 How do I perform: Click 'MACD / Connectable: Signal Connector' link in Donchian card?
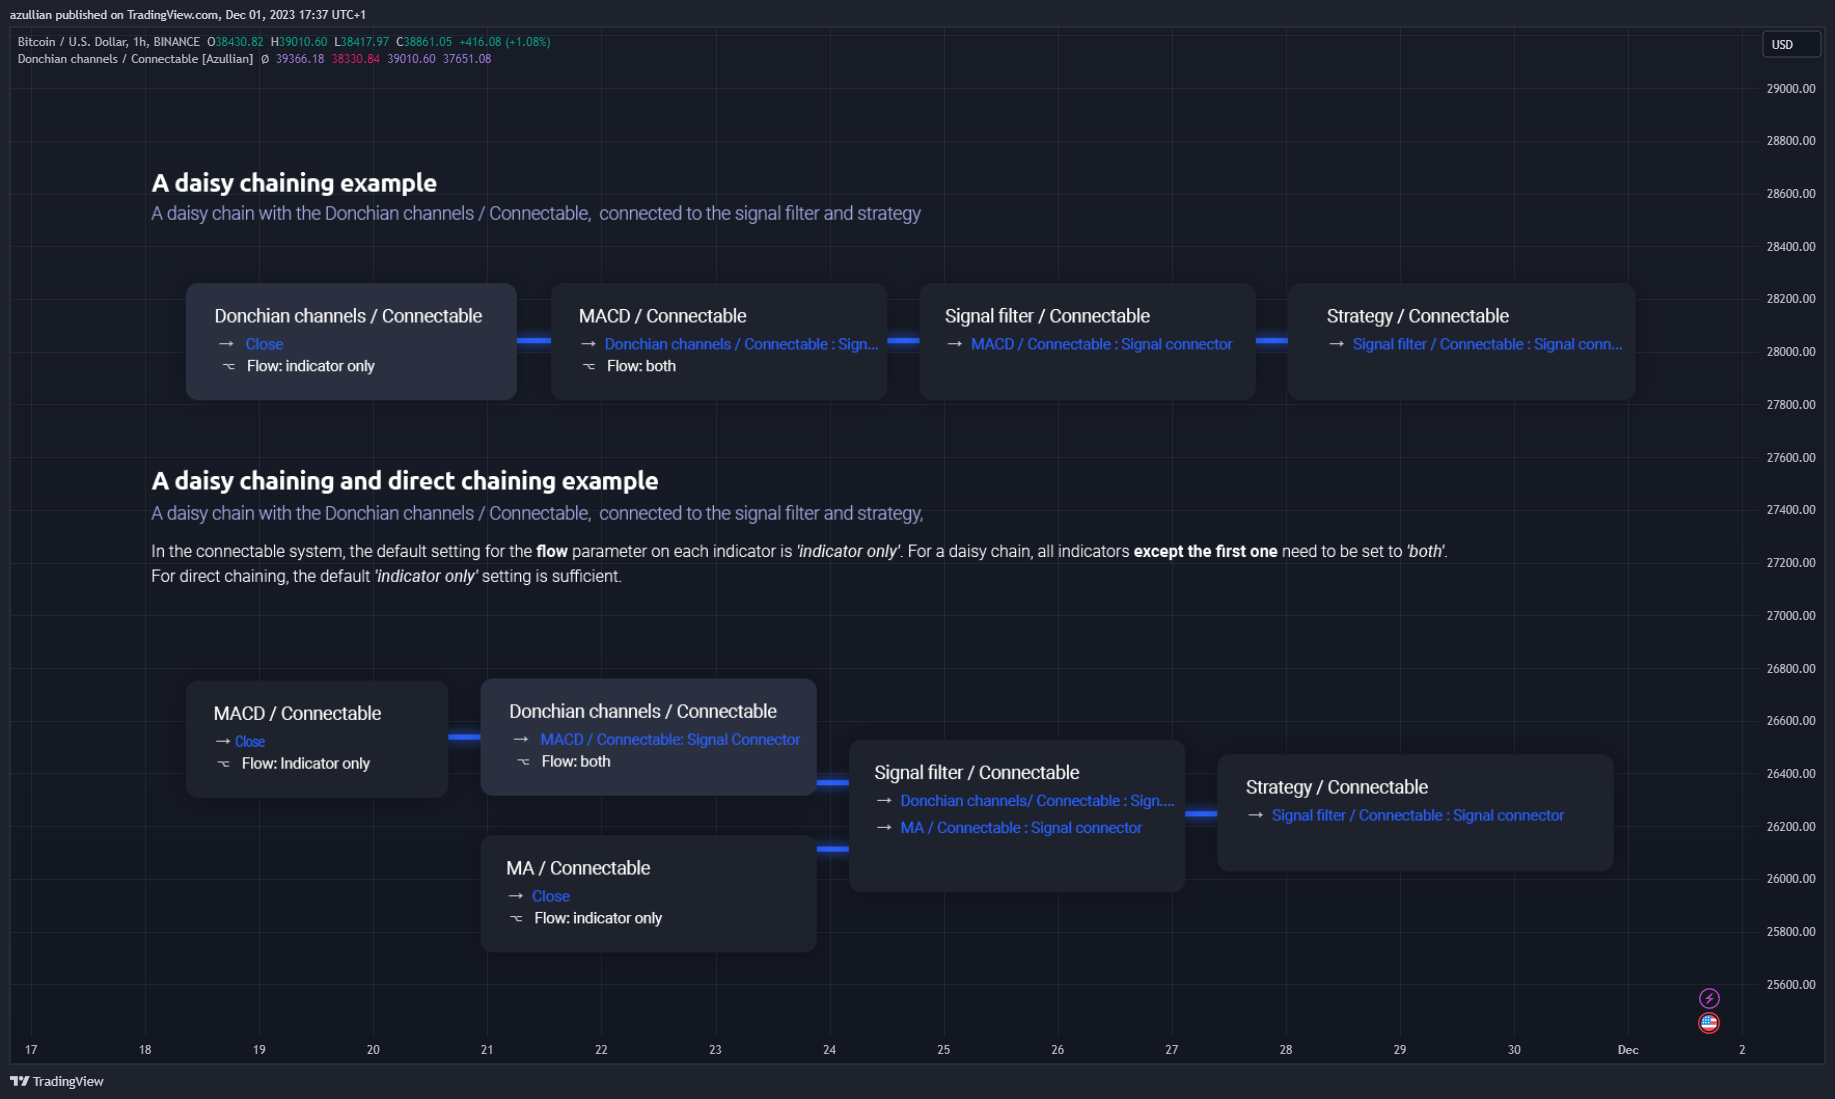click(x=670, y=740)
